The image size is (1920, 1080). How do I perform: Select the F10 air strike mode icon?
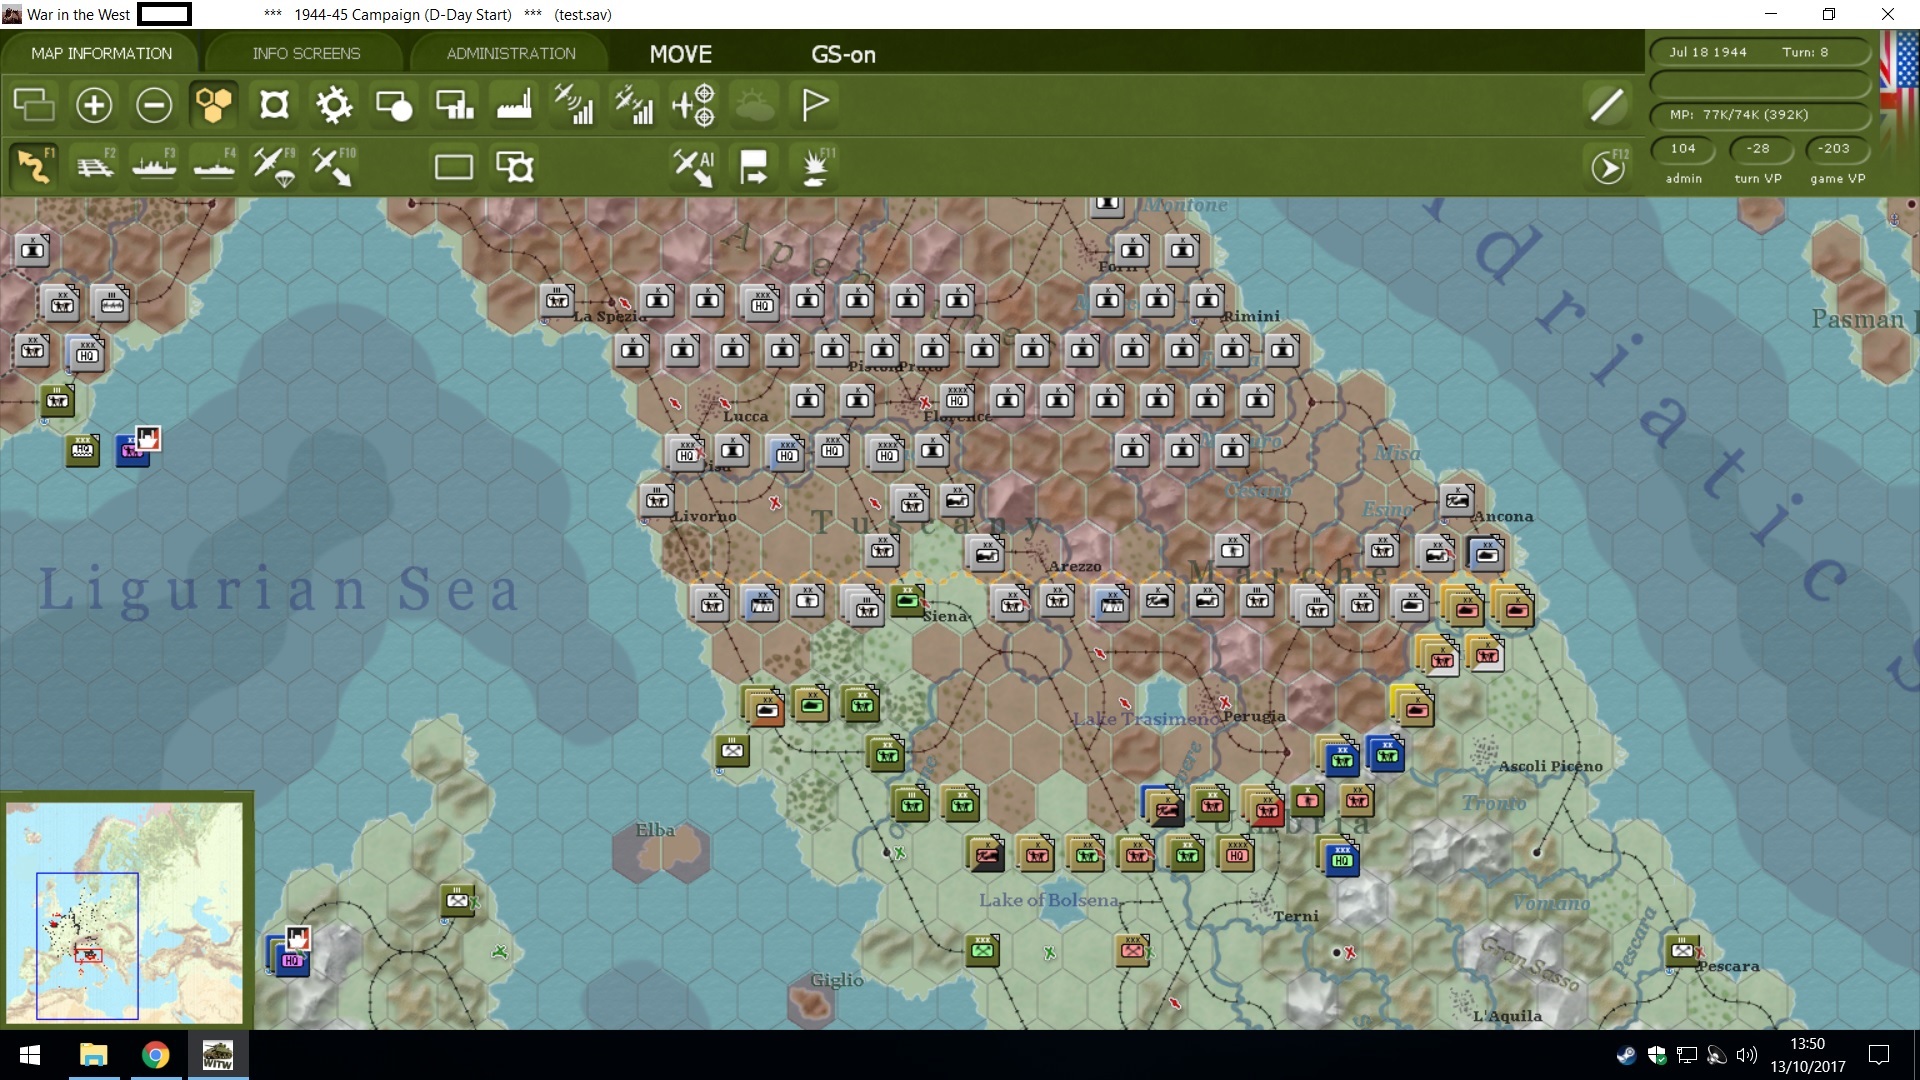click(333, 166)
